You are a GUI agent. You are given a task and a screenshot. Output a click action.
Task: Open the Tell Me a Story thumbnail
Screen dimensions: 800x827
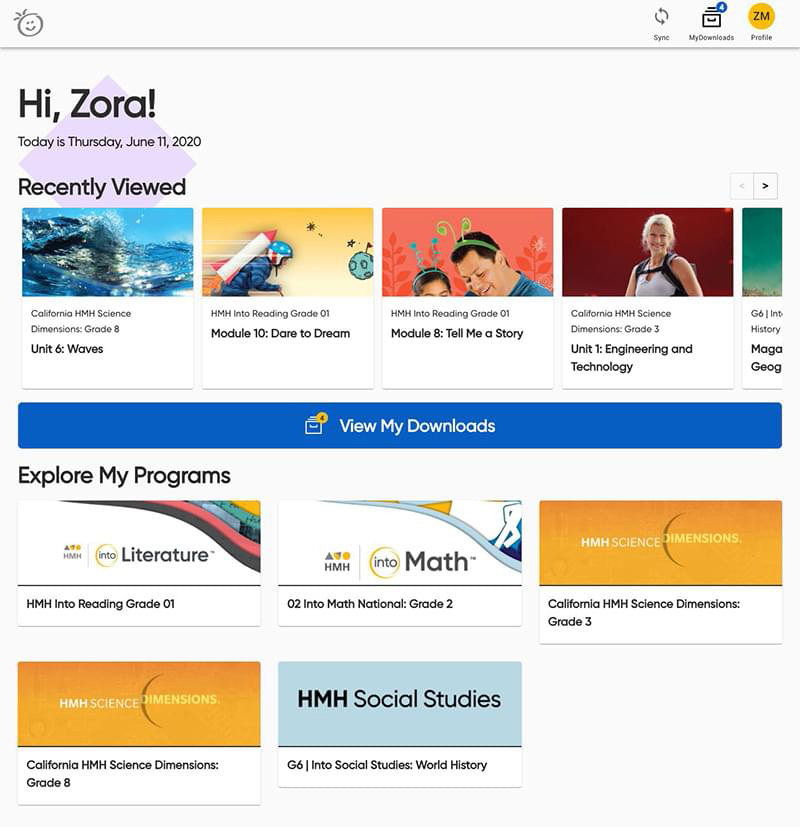tap(468, 252)
